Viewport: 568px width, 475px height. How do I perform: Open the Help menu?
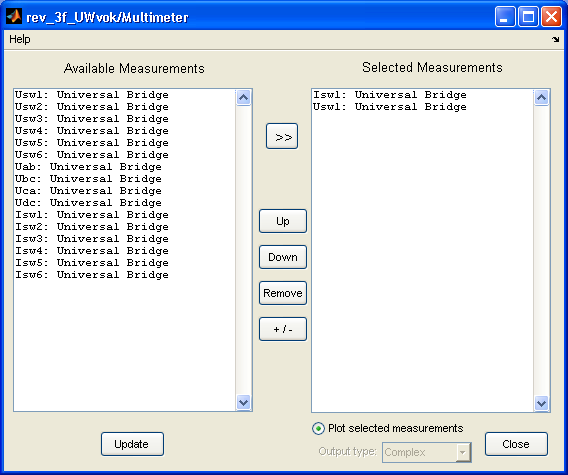tap(20, 39)
